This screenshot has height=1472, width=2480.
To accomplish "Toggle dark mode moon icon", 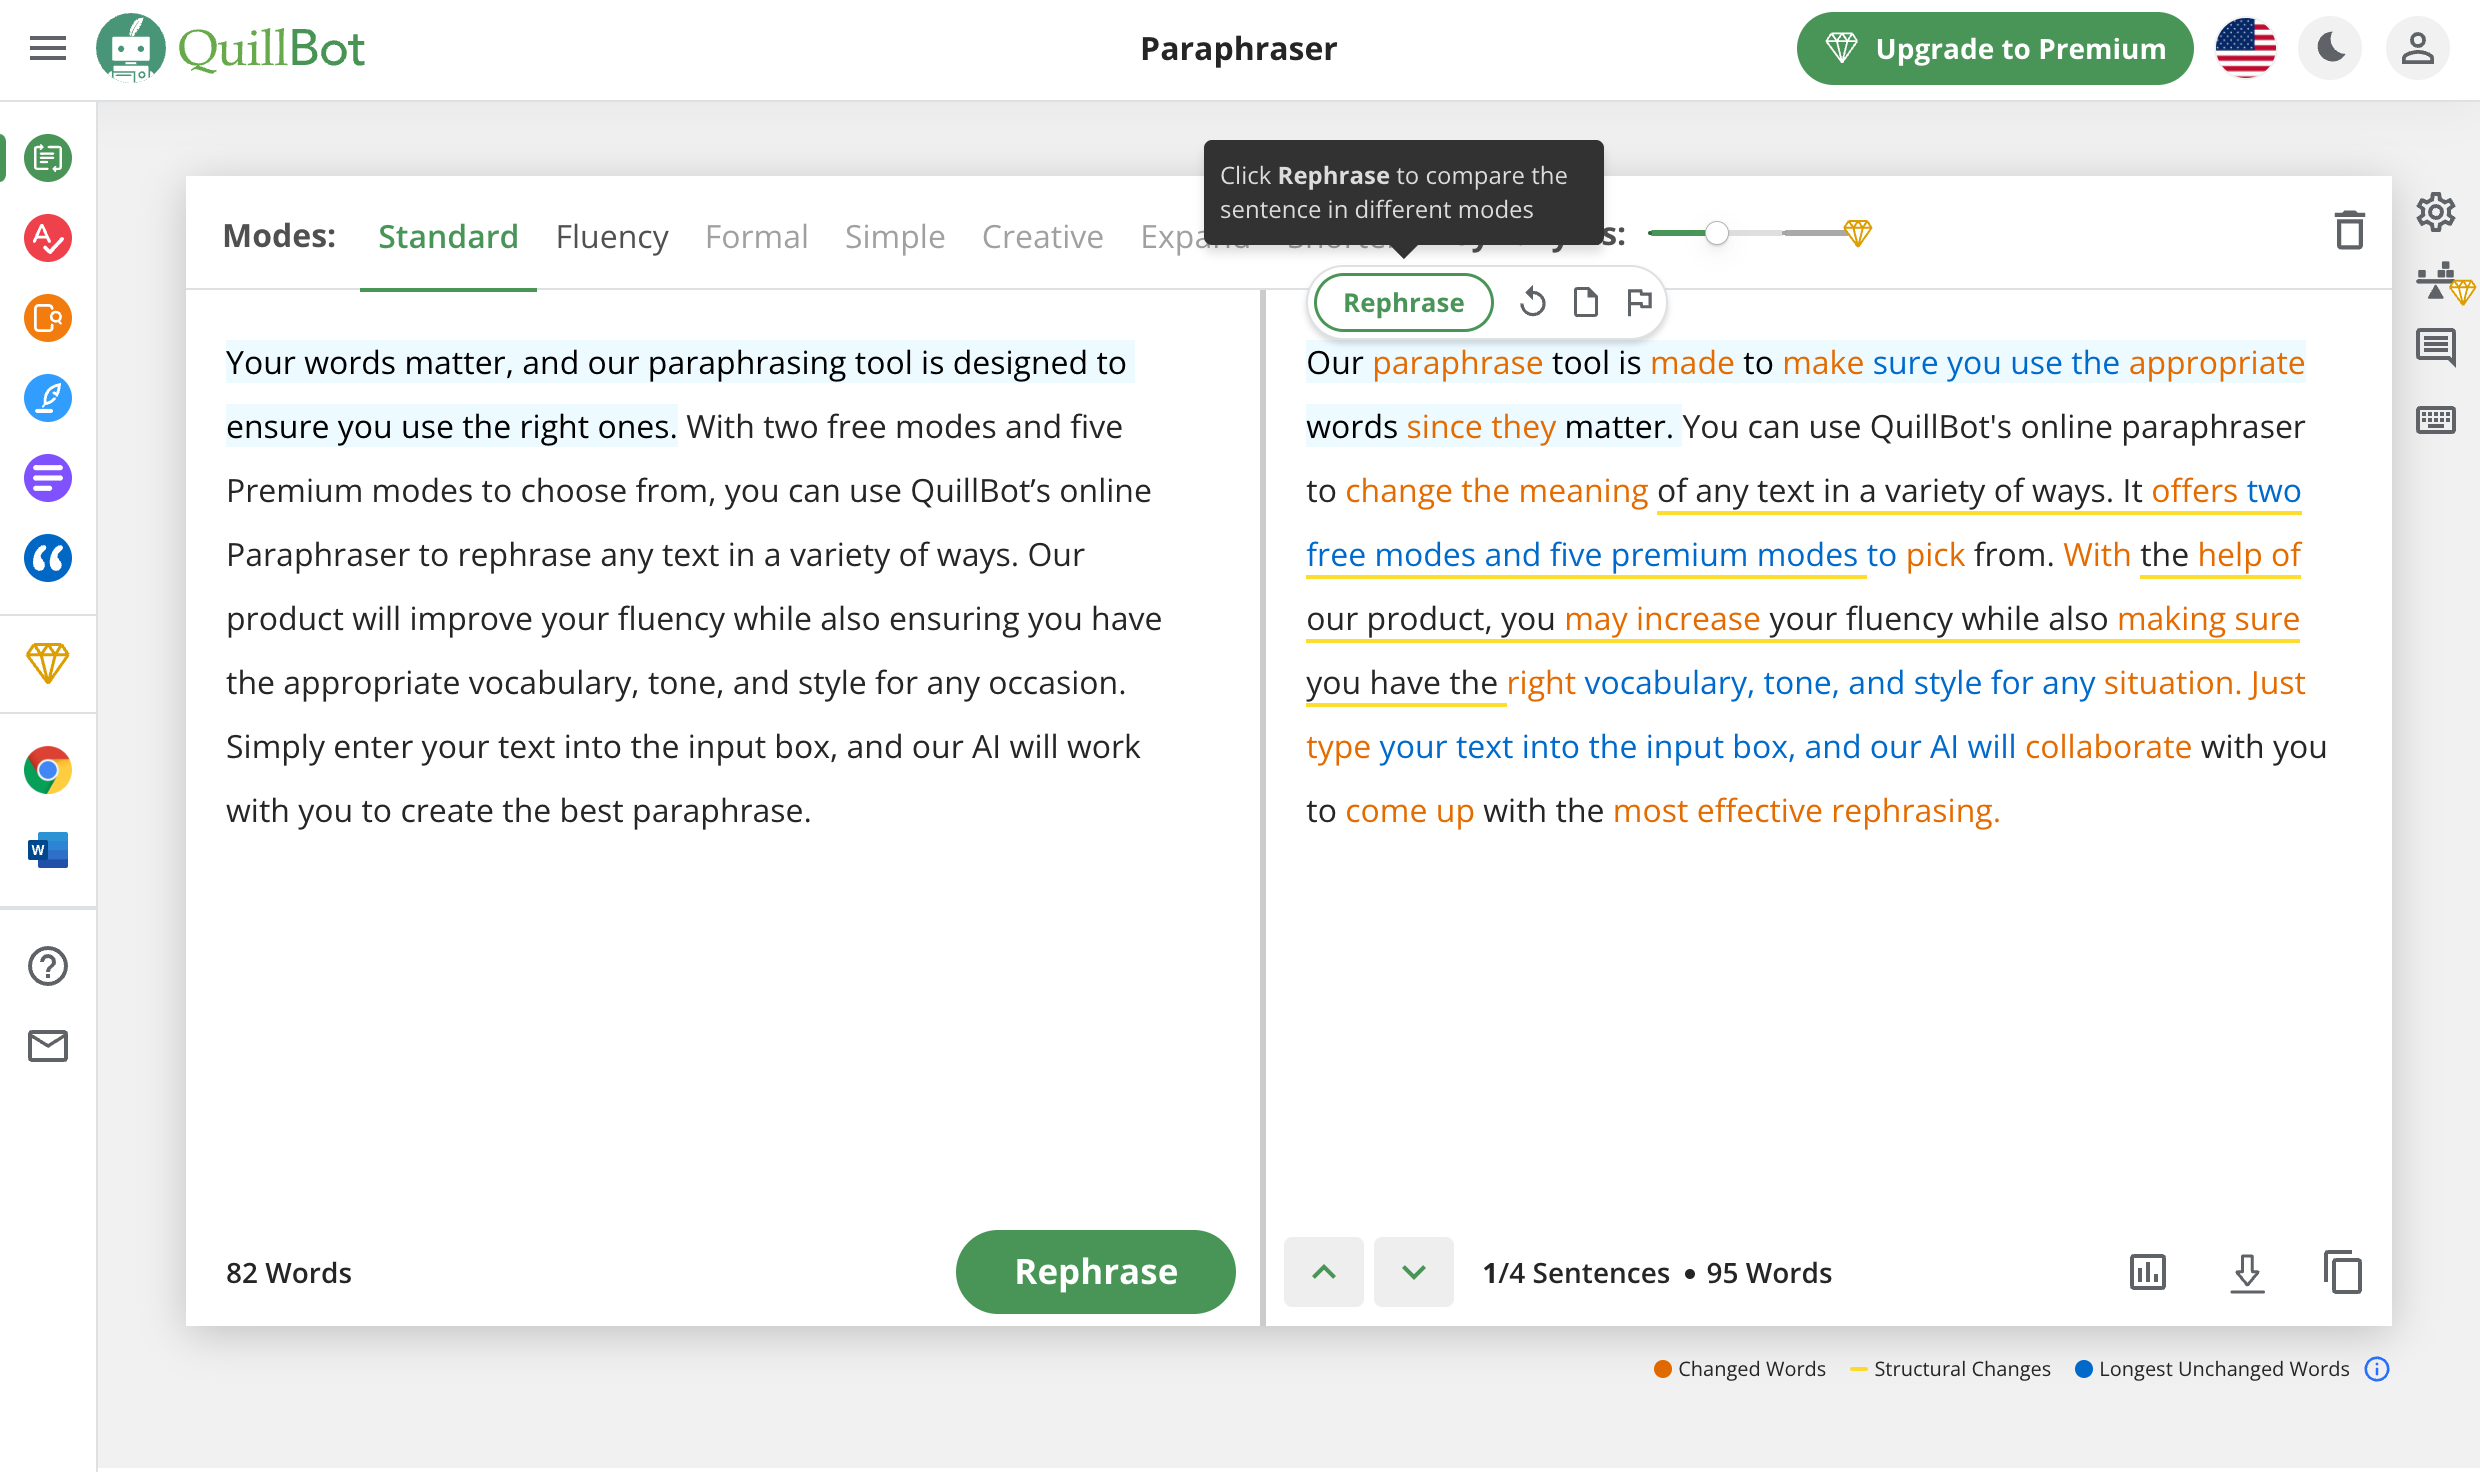I will tap(2330, 48).
